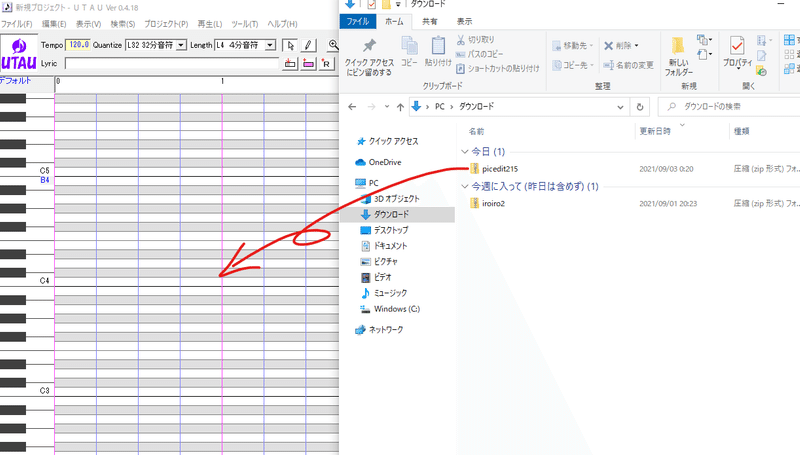The image size is (800, 455).
Task: Open the Length dropdown in UTAU
Action: pyautogui.click(x=271, y=45)
